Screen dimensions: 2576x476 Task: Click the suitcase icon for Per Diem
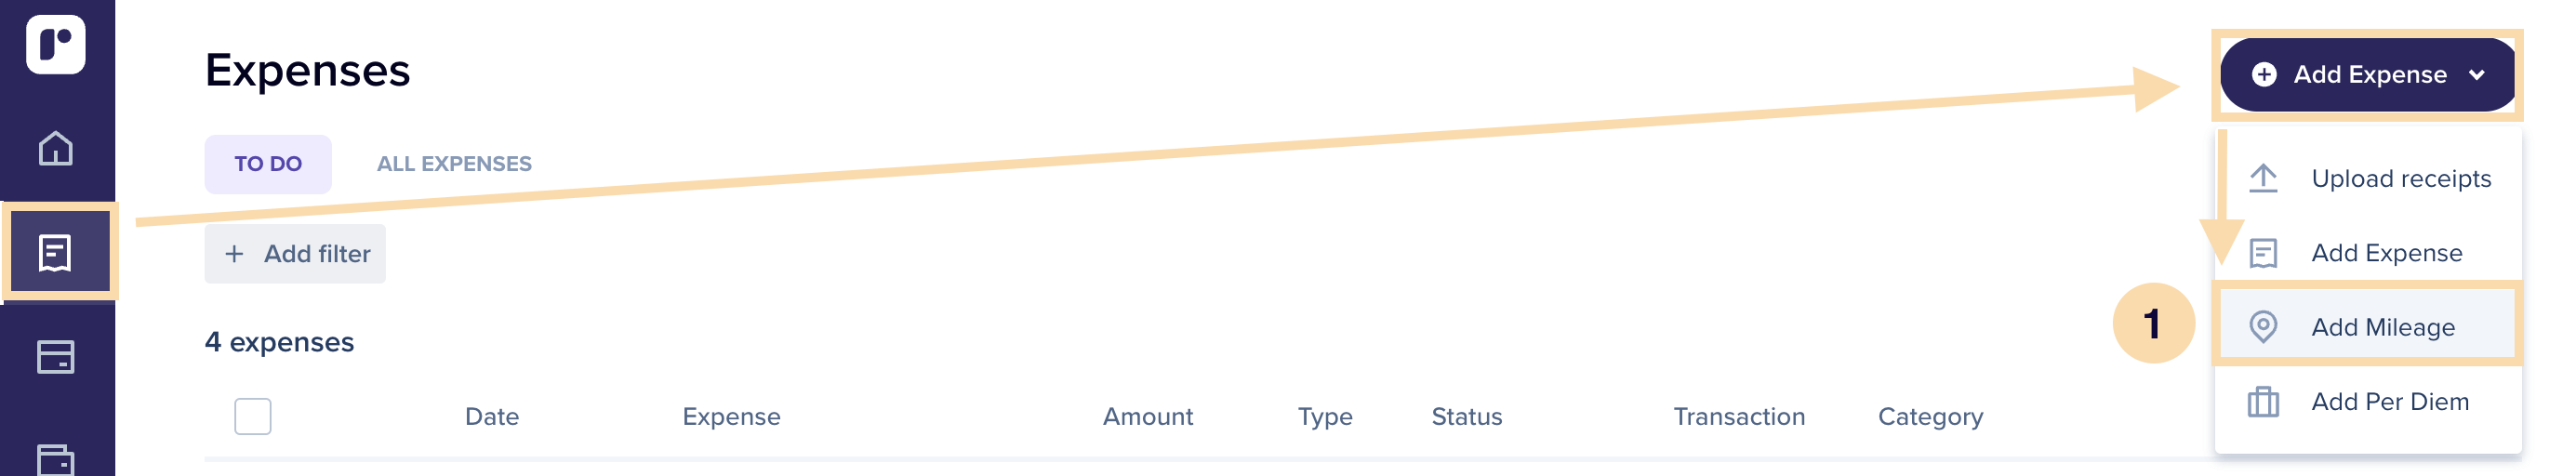(x=2263, y=401)
